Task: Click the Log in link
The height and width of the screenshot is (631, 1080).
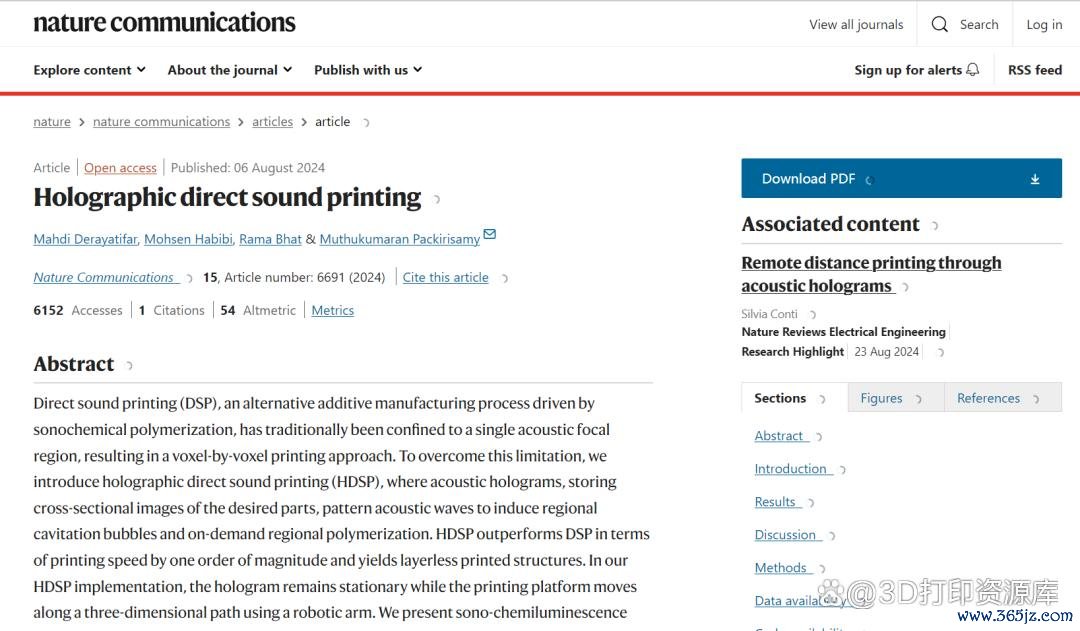Action: pos(1044,25)
